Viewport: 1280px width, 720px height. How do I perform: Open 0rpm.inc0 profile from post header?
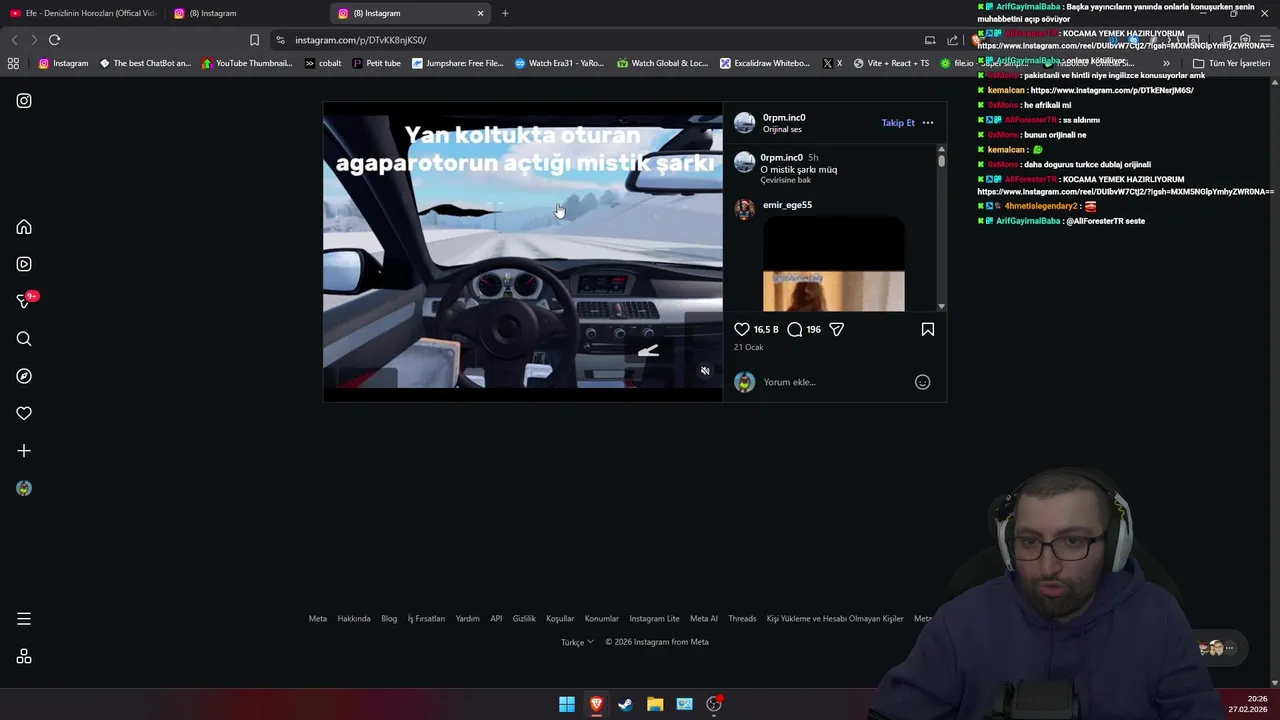point(784,118)
